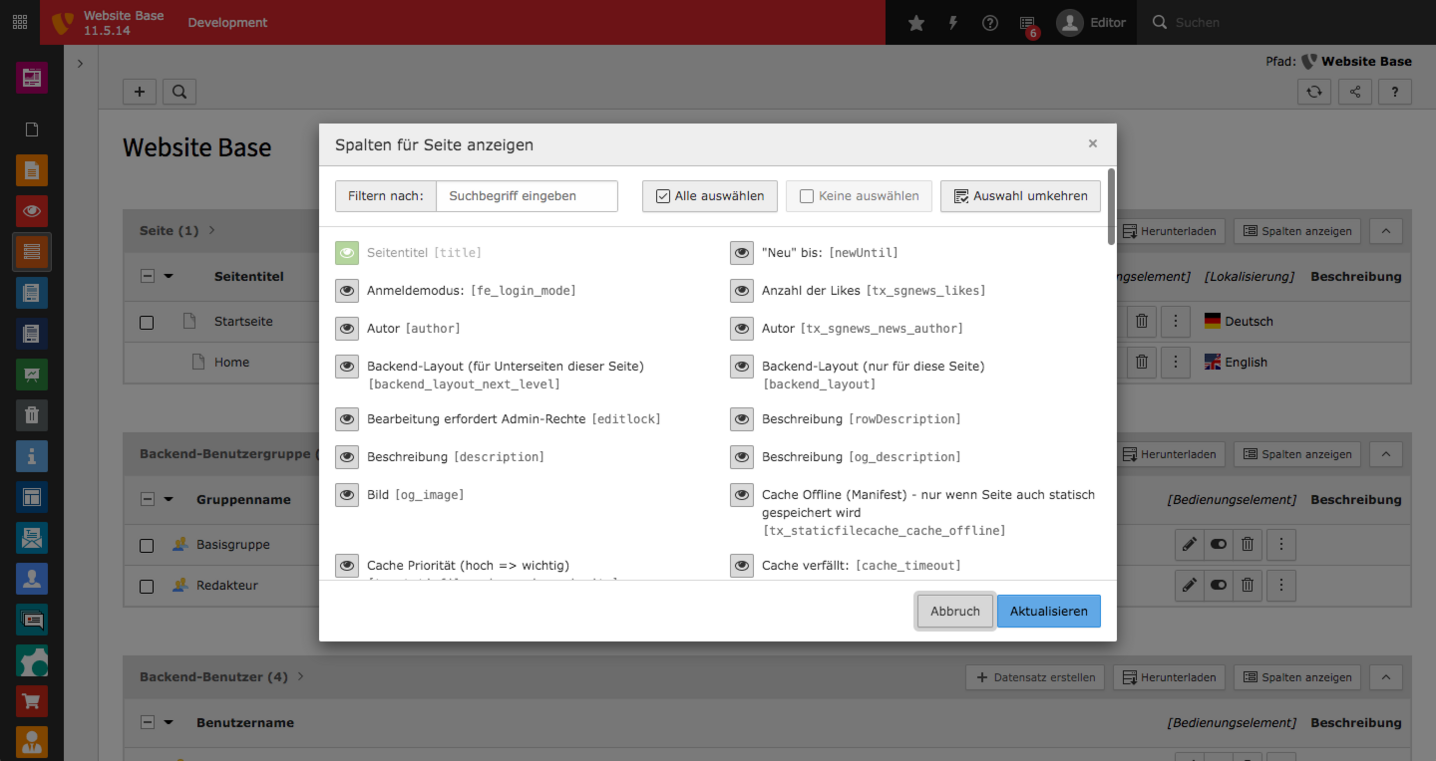This screenshot has width=1436, height=761.
Task: Open the Recycler trash module
Action: tap(31, 415)
